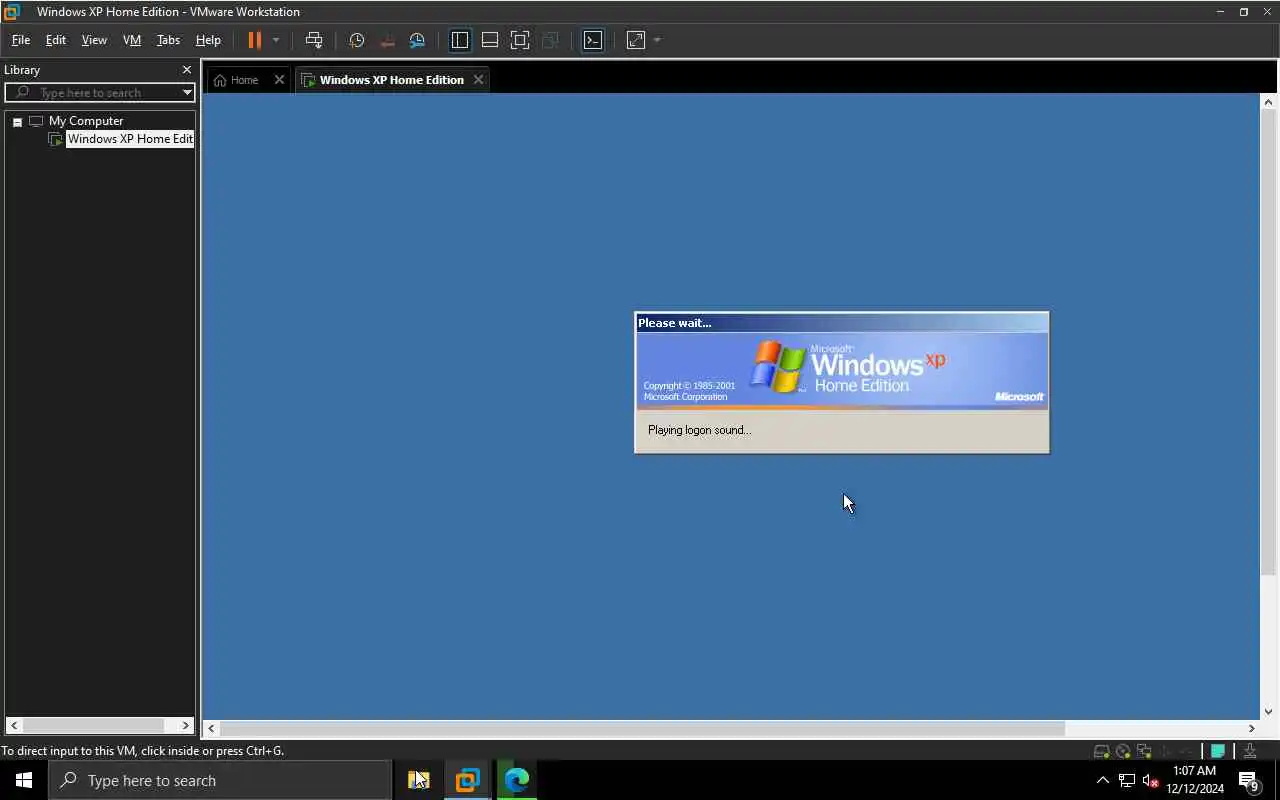Collapse the My Computer tree node
The width and height of the screenshot is (1280, 800).
[17, 121]
